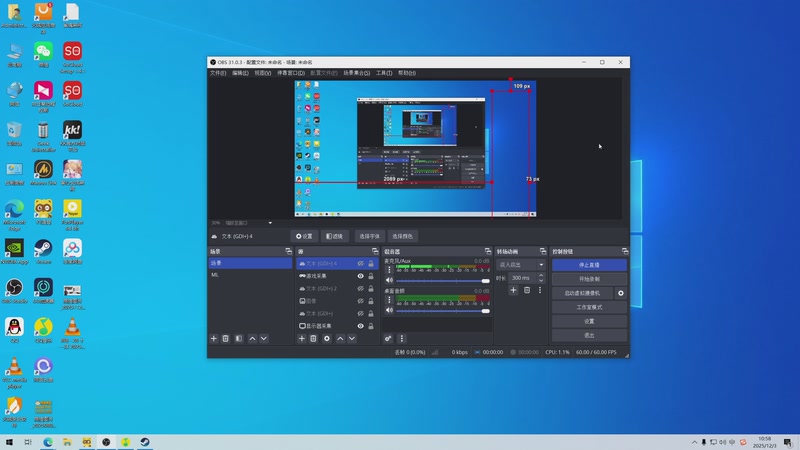Launch OBS Studio desktop shortcut
Viewport: 800px width, 450px height.
coord(14,291)
